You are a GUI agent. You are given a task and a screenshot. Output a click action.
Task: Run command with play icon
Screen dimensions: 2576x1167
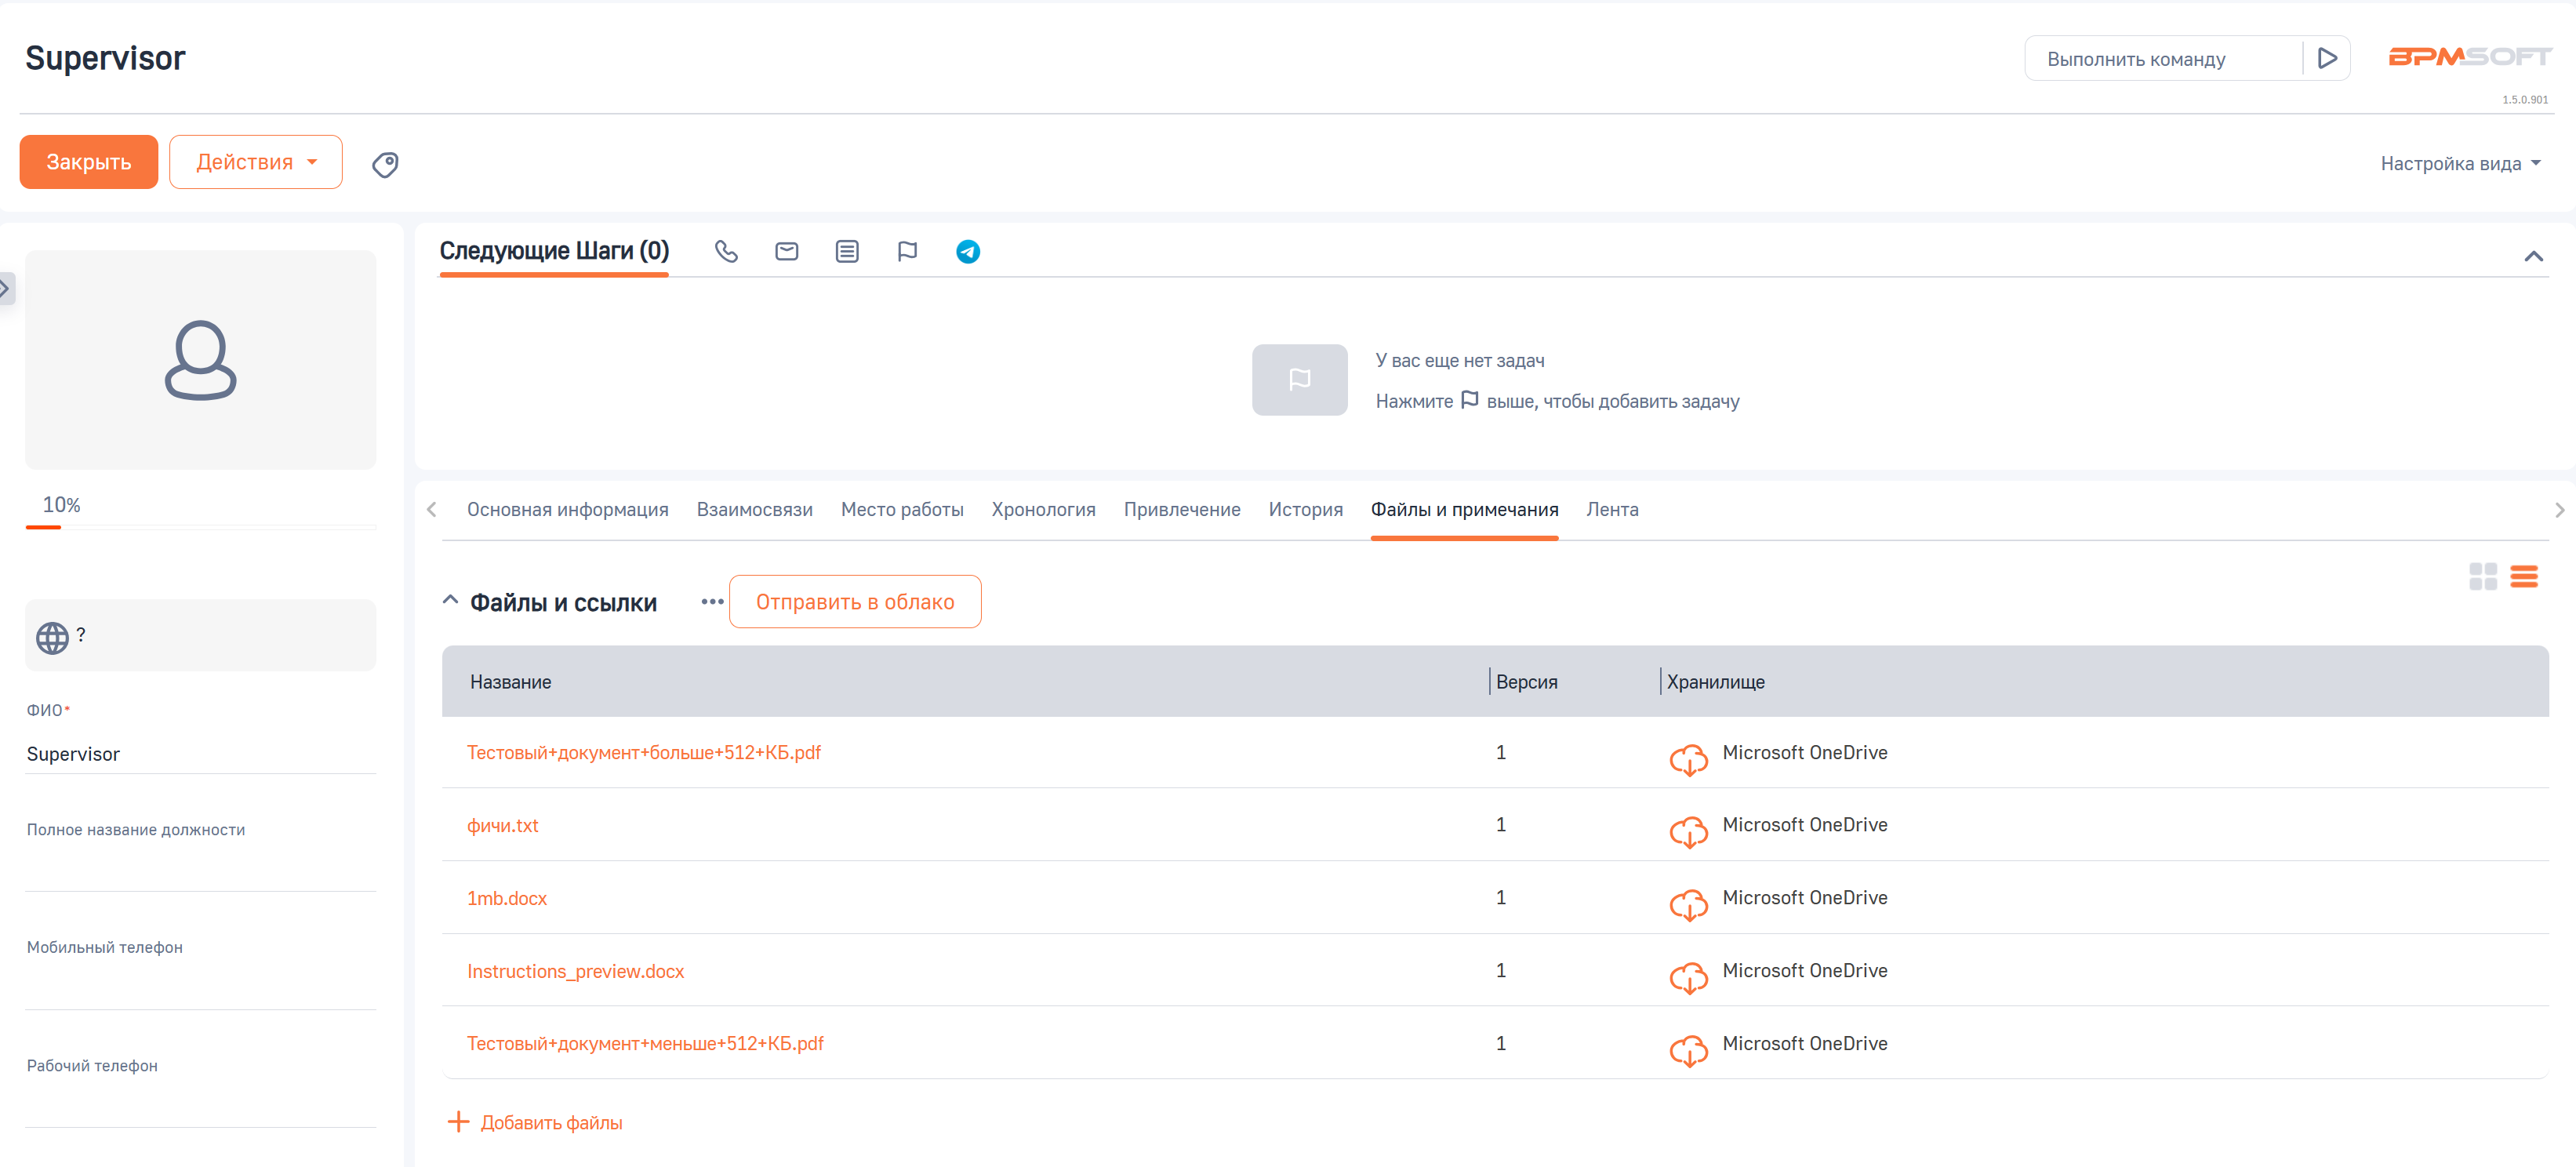coord(2327,59)
